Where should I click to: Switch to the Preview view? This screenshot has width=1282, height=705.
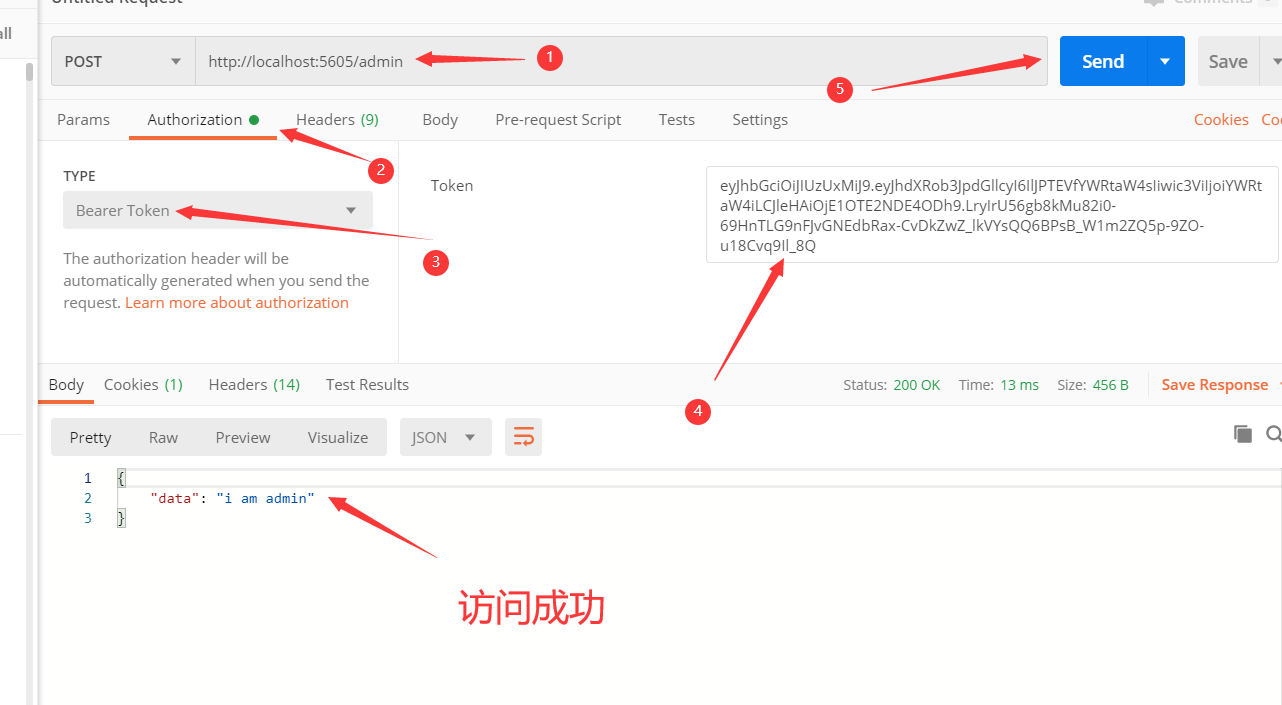click(x=243, y=437)
